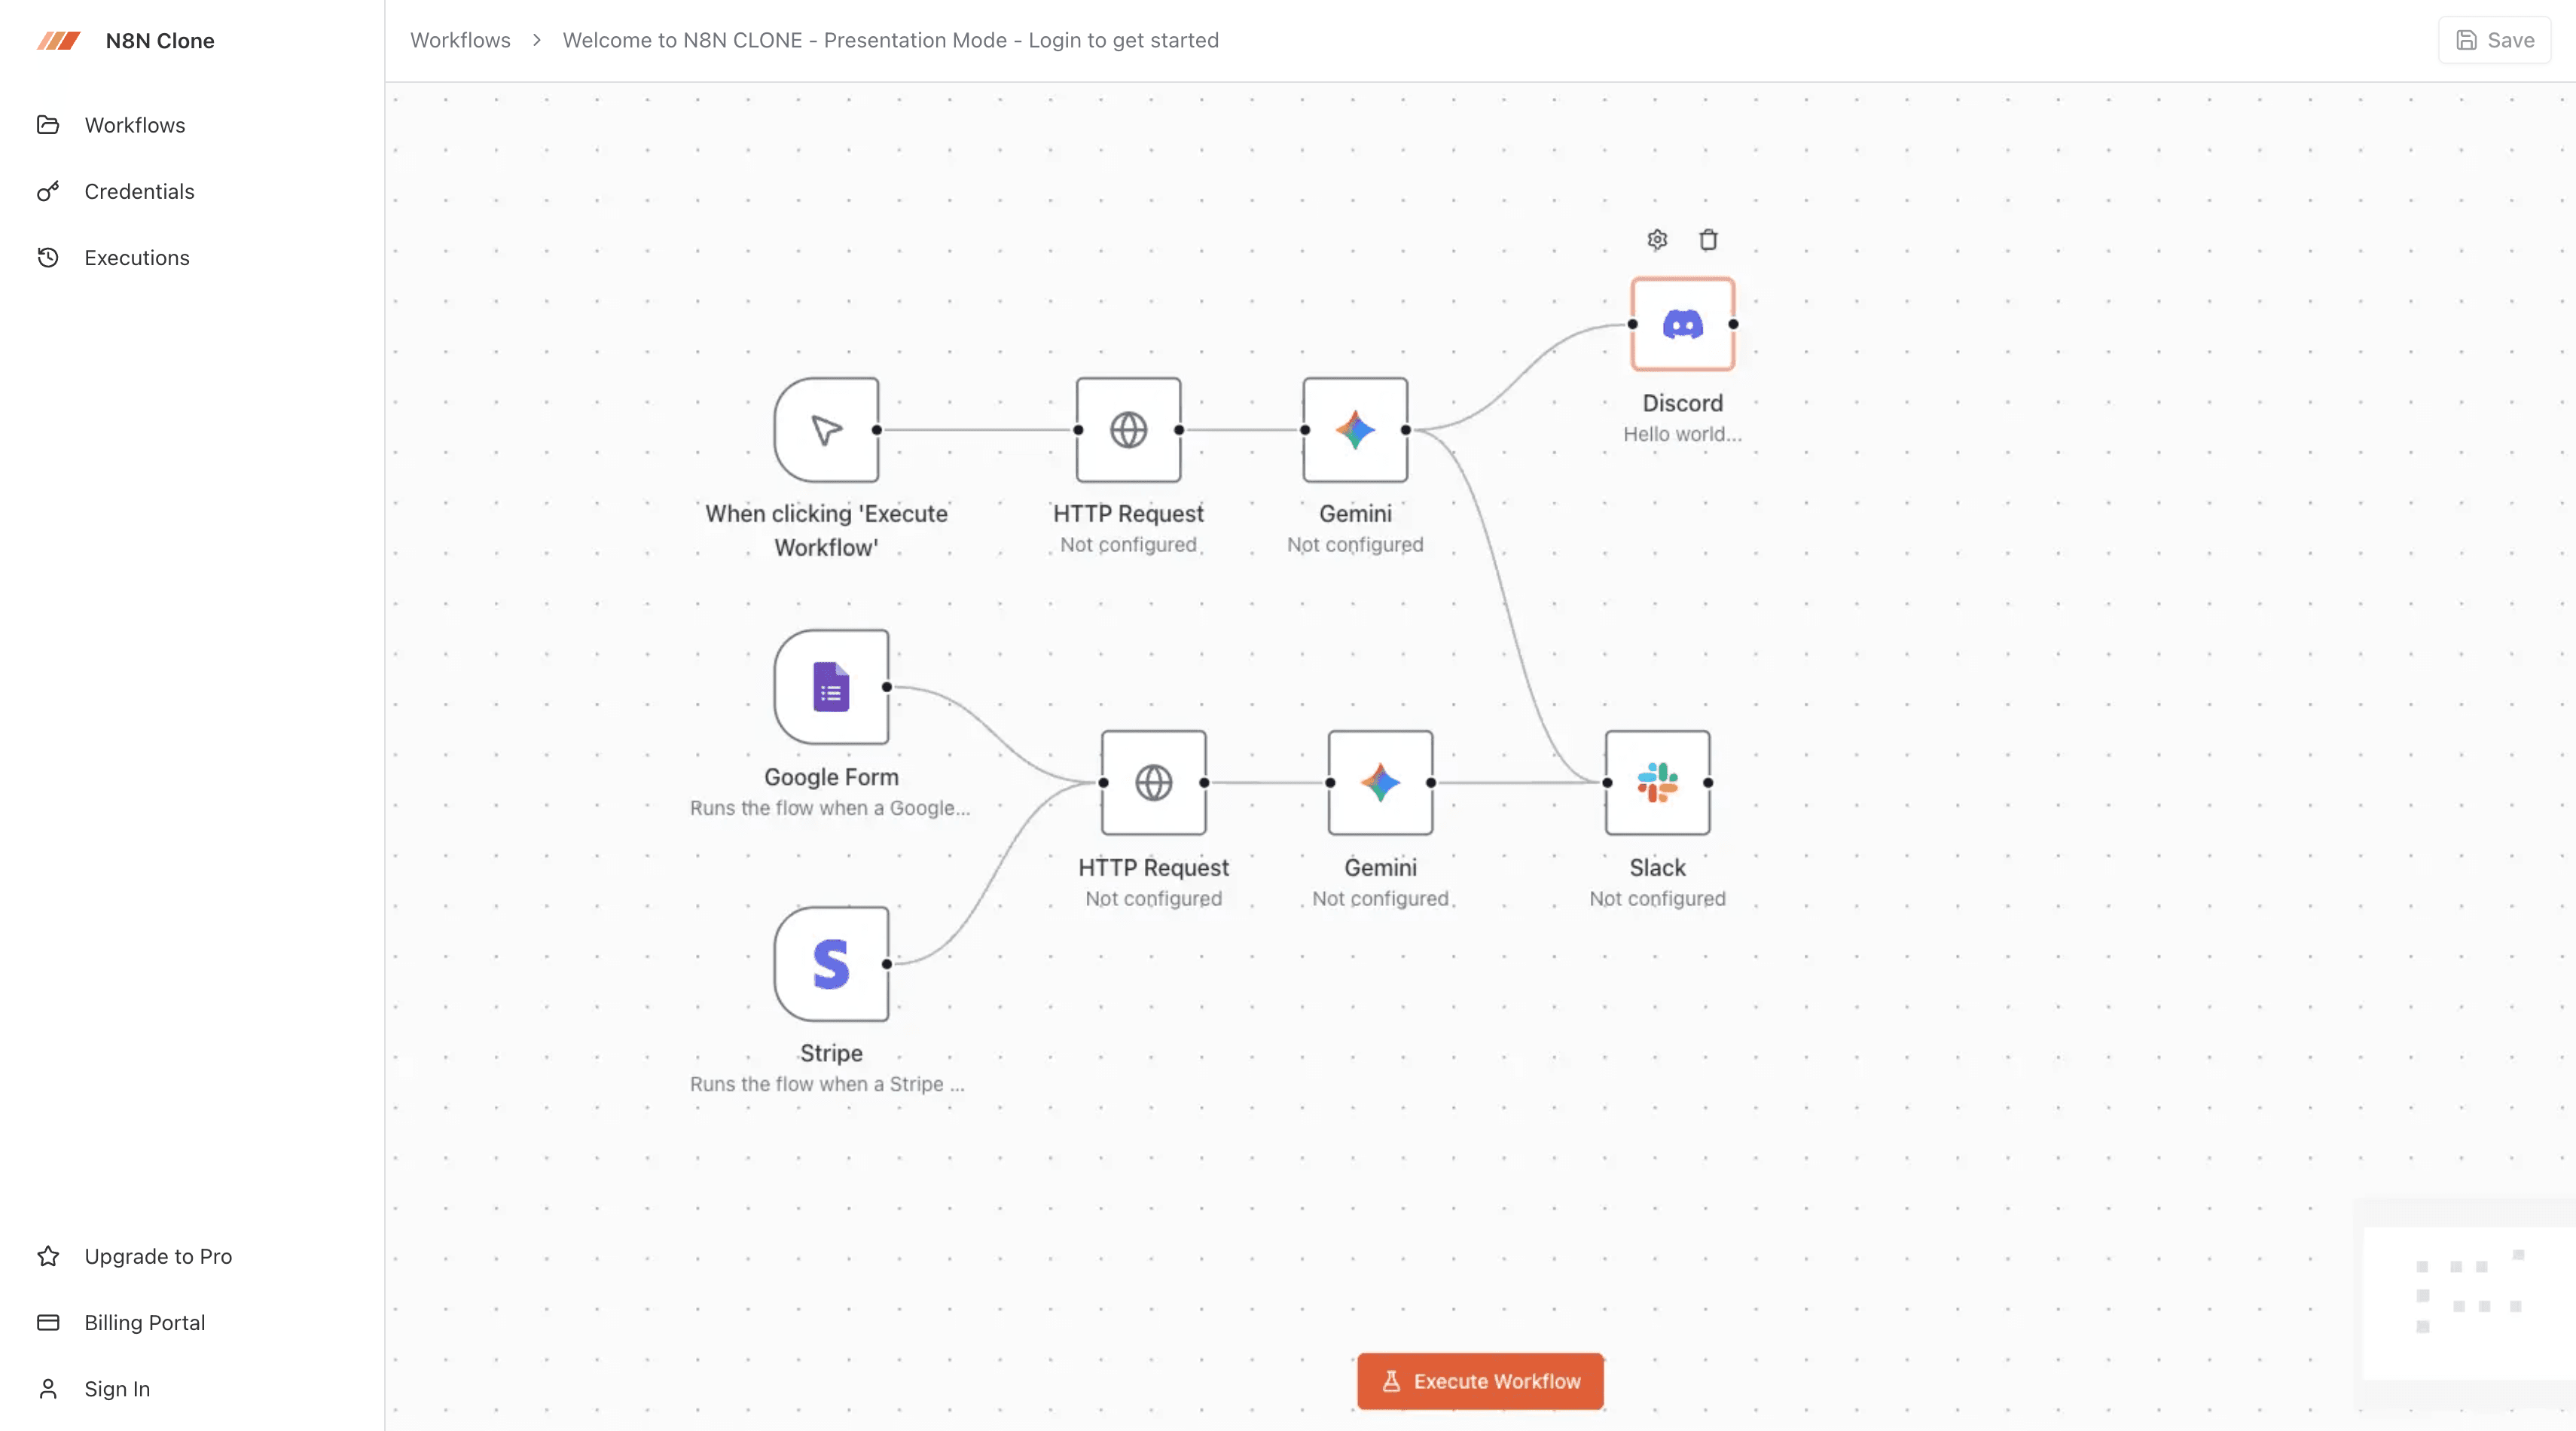Select the bottom HTTP Request node

(1153, 783)
